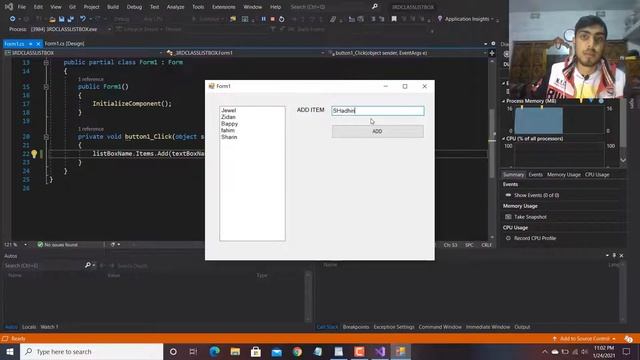Click the ADD button in Form1

click(378, 131)
